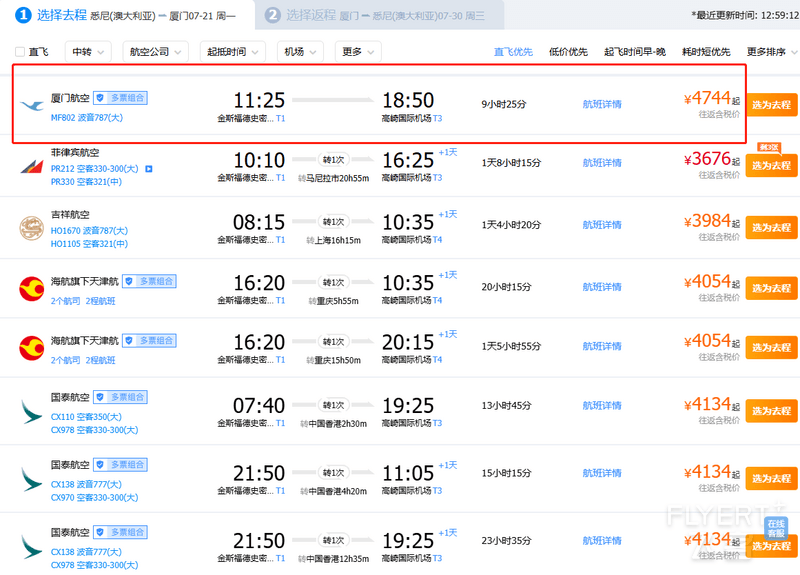Open 航班详情 for 15小时15分 flight
The width and height of the screenshot is (800, 575).
[602, 473]
